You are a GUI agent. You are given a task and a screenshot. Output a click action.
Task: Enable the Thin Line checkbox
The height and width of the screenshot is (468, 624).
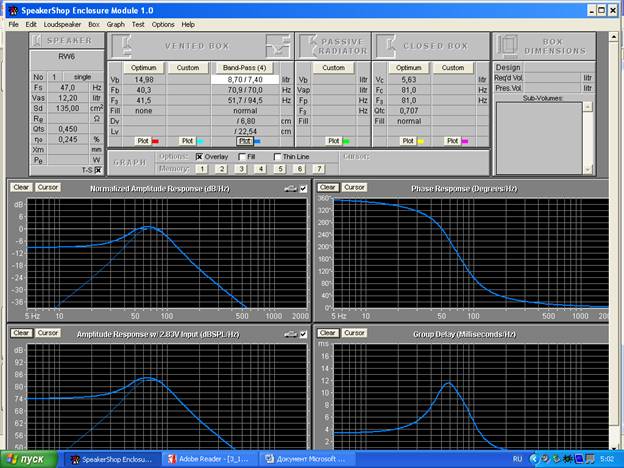[x=277, y=157]
